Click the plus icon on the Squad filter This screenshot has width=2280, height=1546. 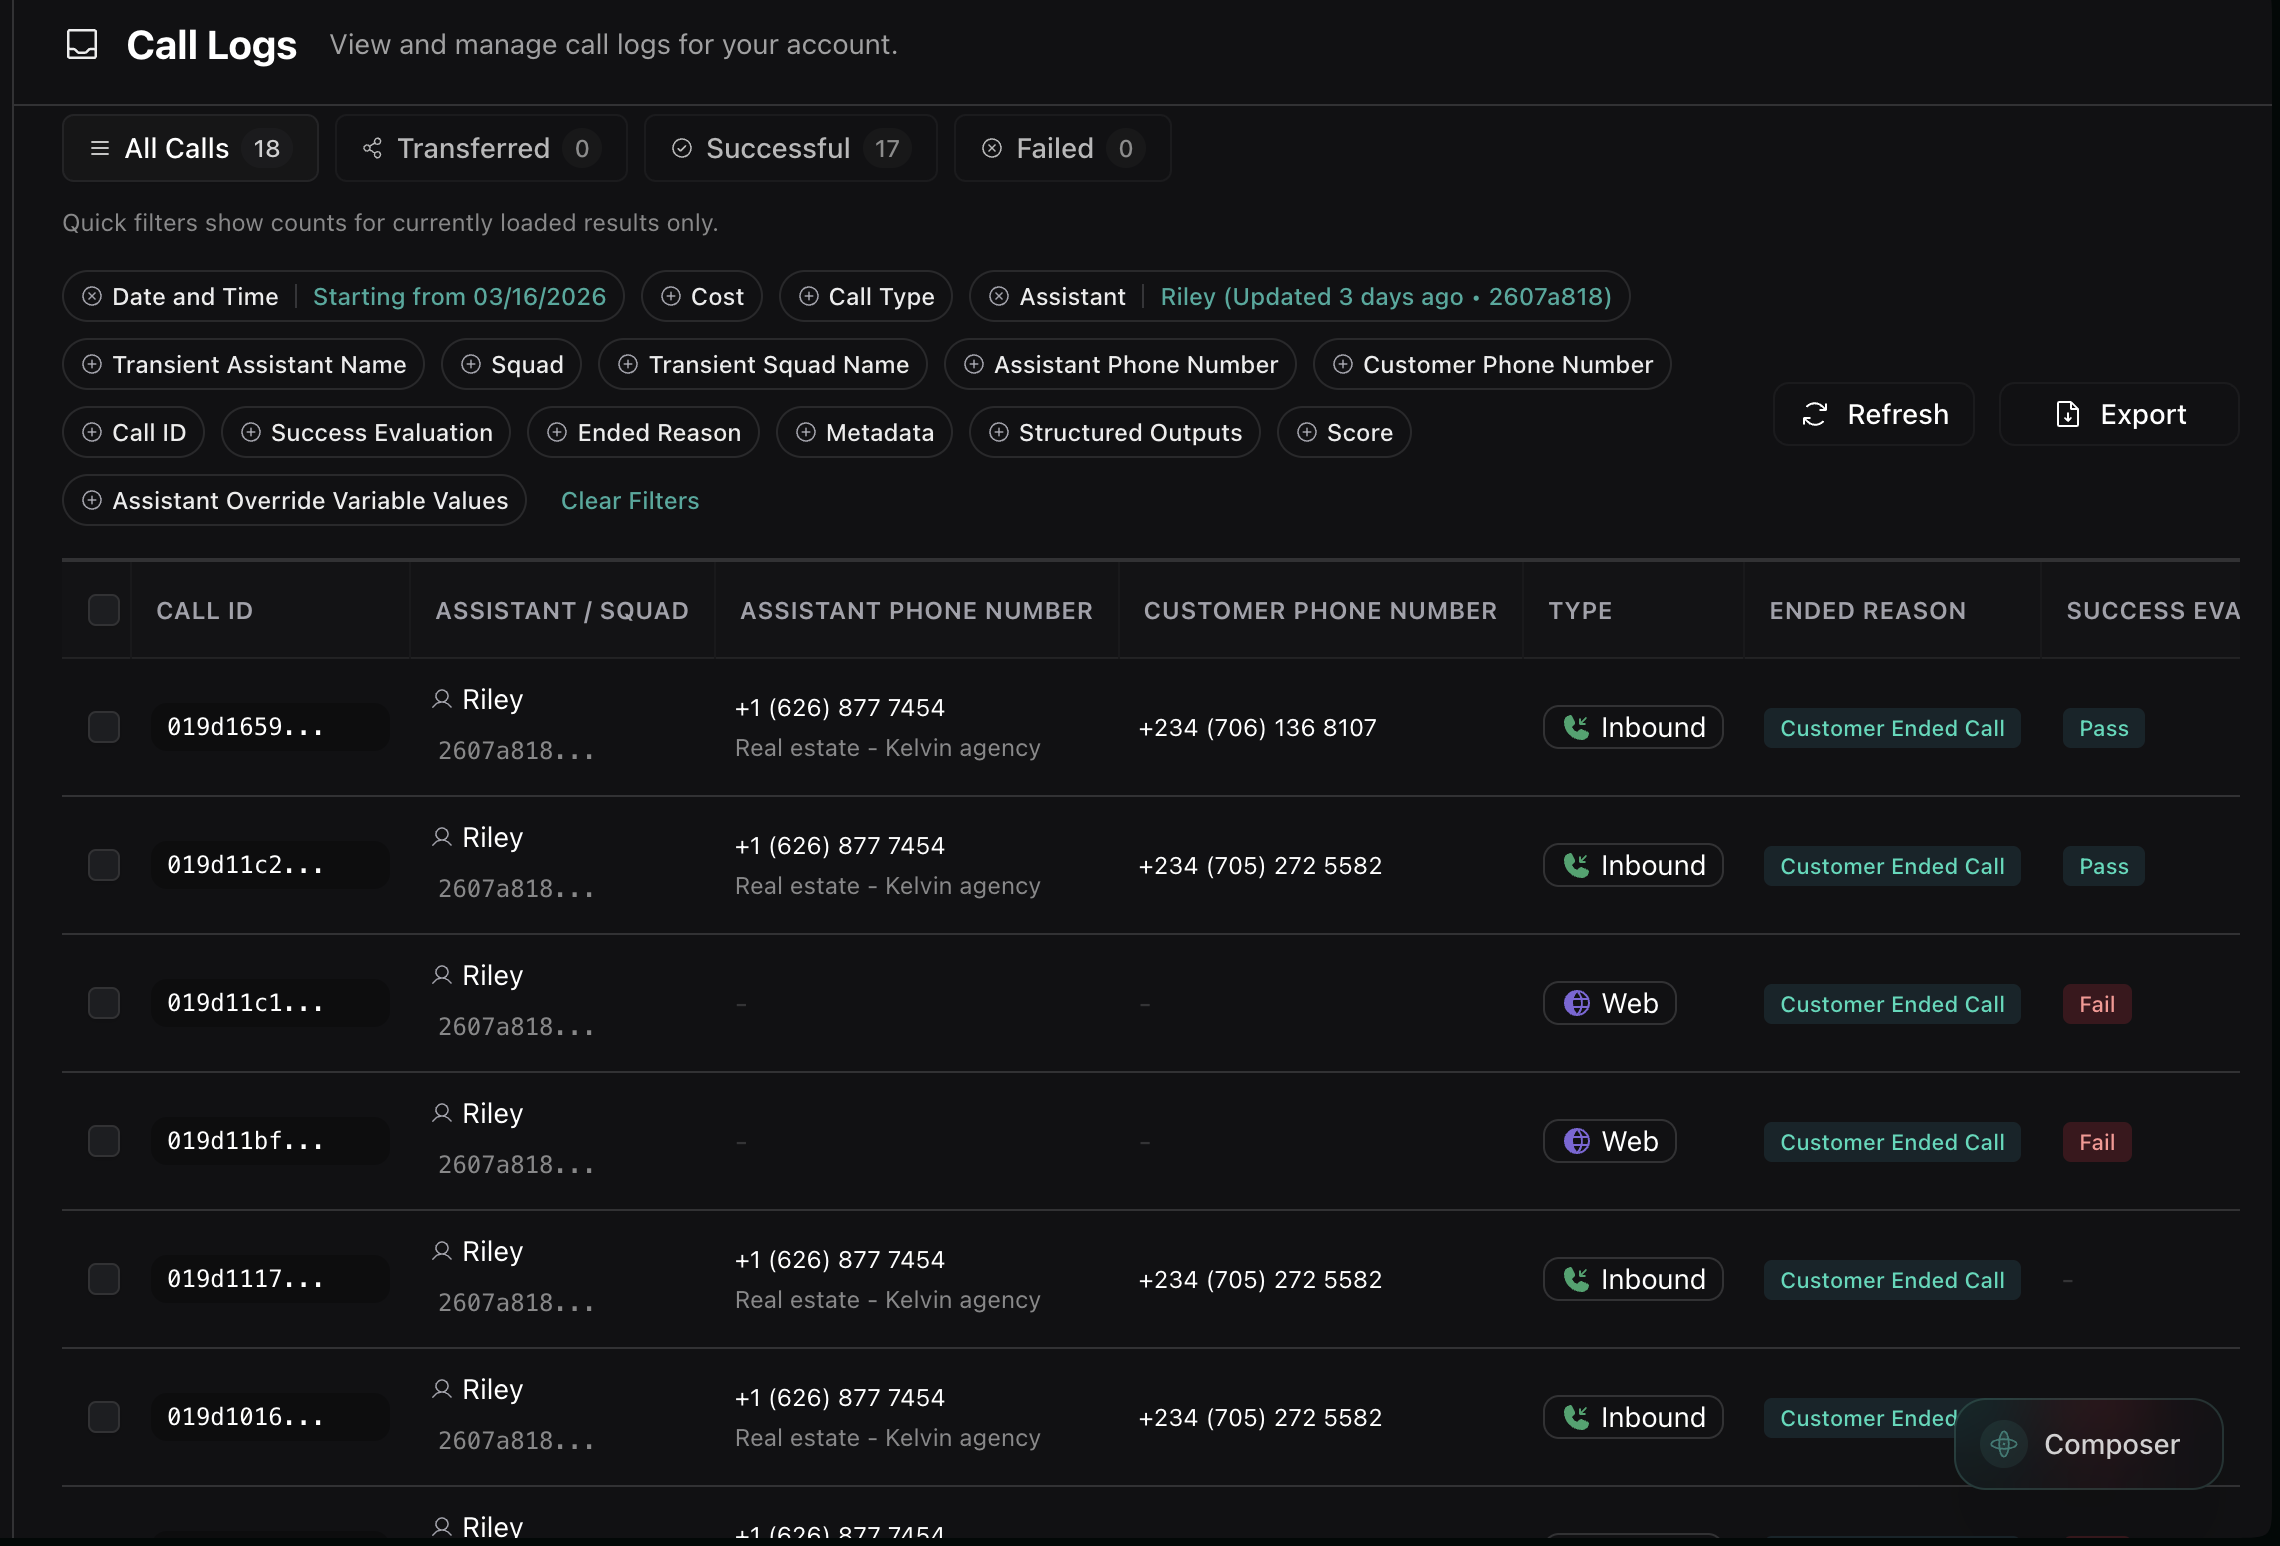(471, 365)
